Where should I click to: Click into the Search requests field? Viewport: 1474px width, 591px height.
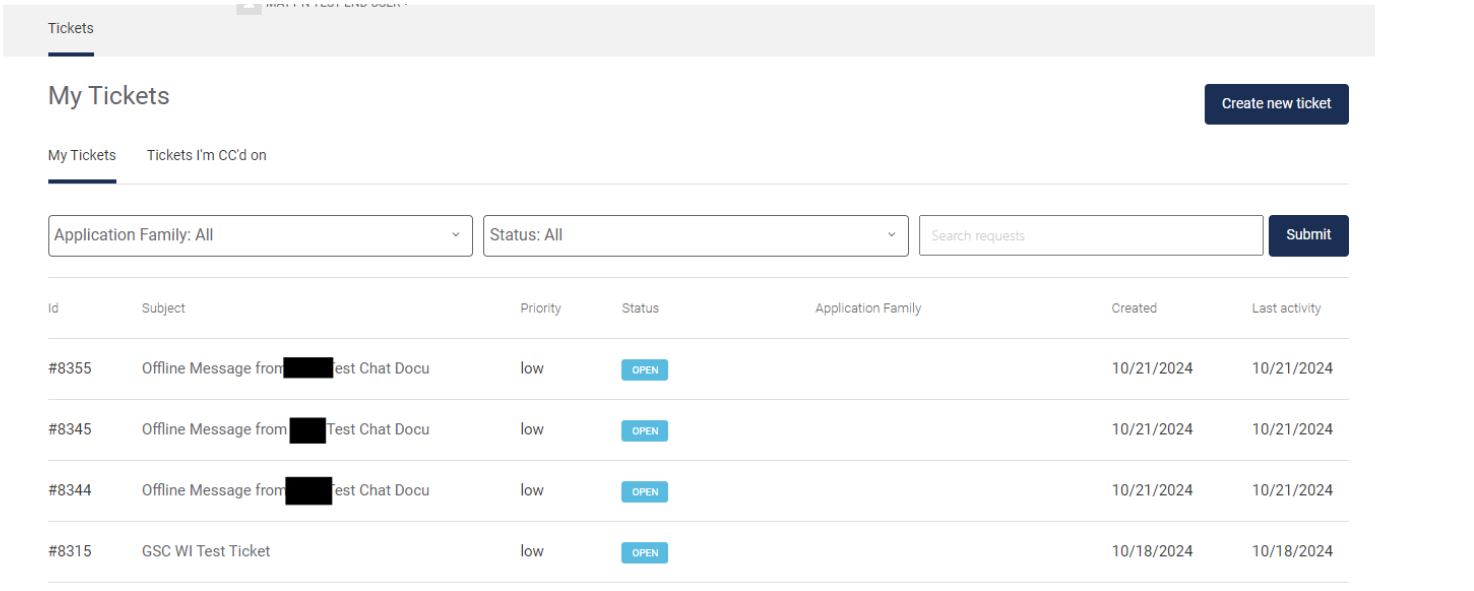coord(1090,236)
